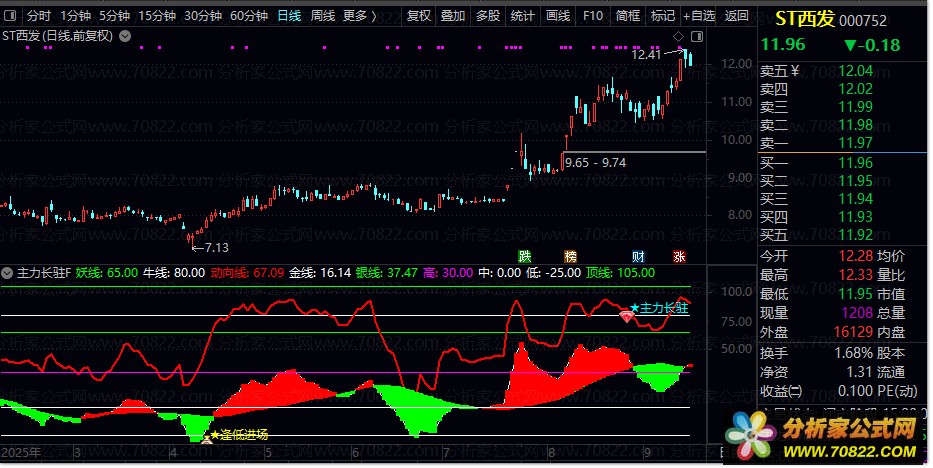Switch to 分时 intraday view
The height and width of the screenshot is (468, 933).
pyautogui.click(x=39, y=16)
